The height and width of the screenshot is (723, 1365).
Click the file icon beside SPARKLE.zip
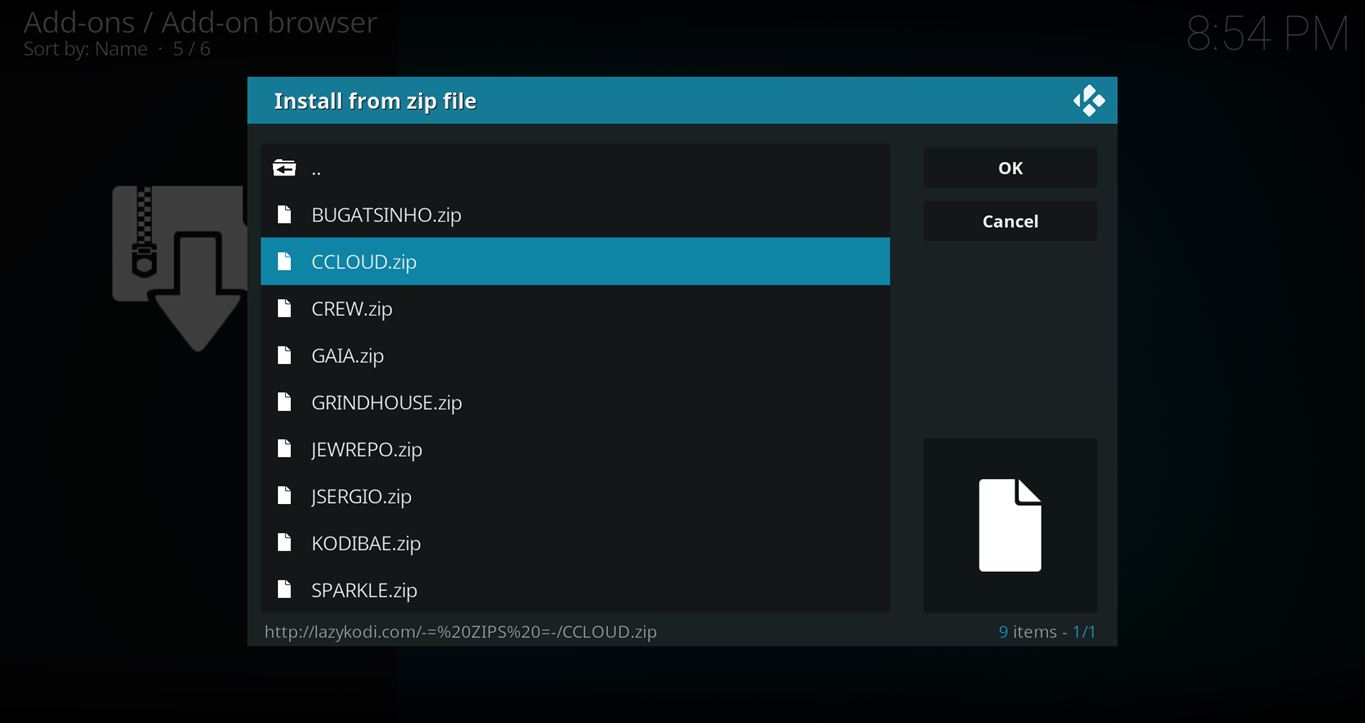[284, 590]
